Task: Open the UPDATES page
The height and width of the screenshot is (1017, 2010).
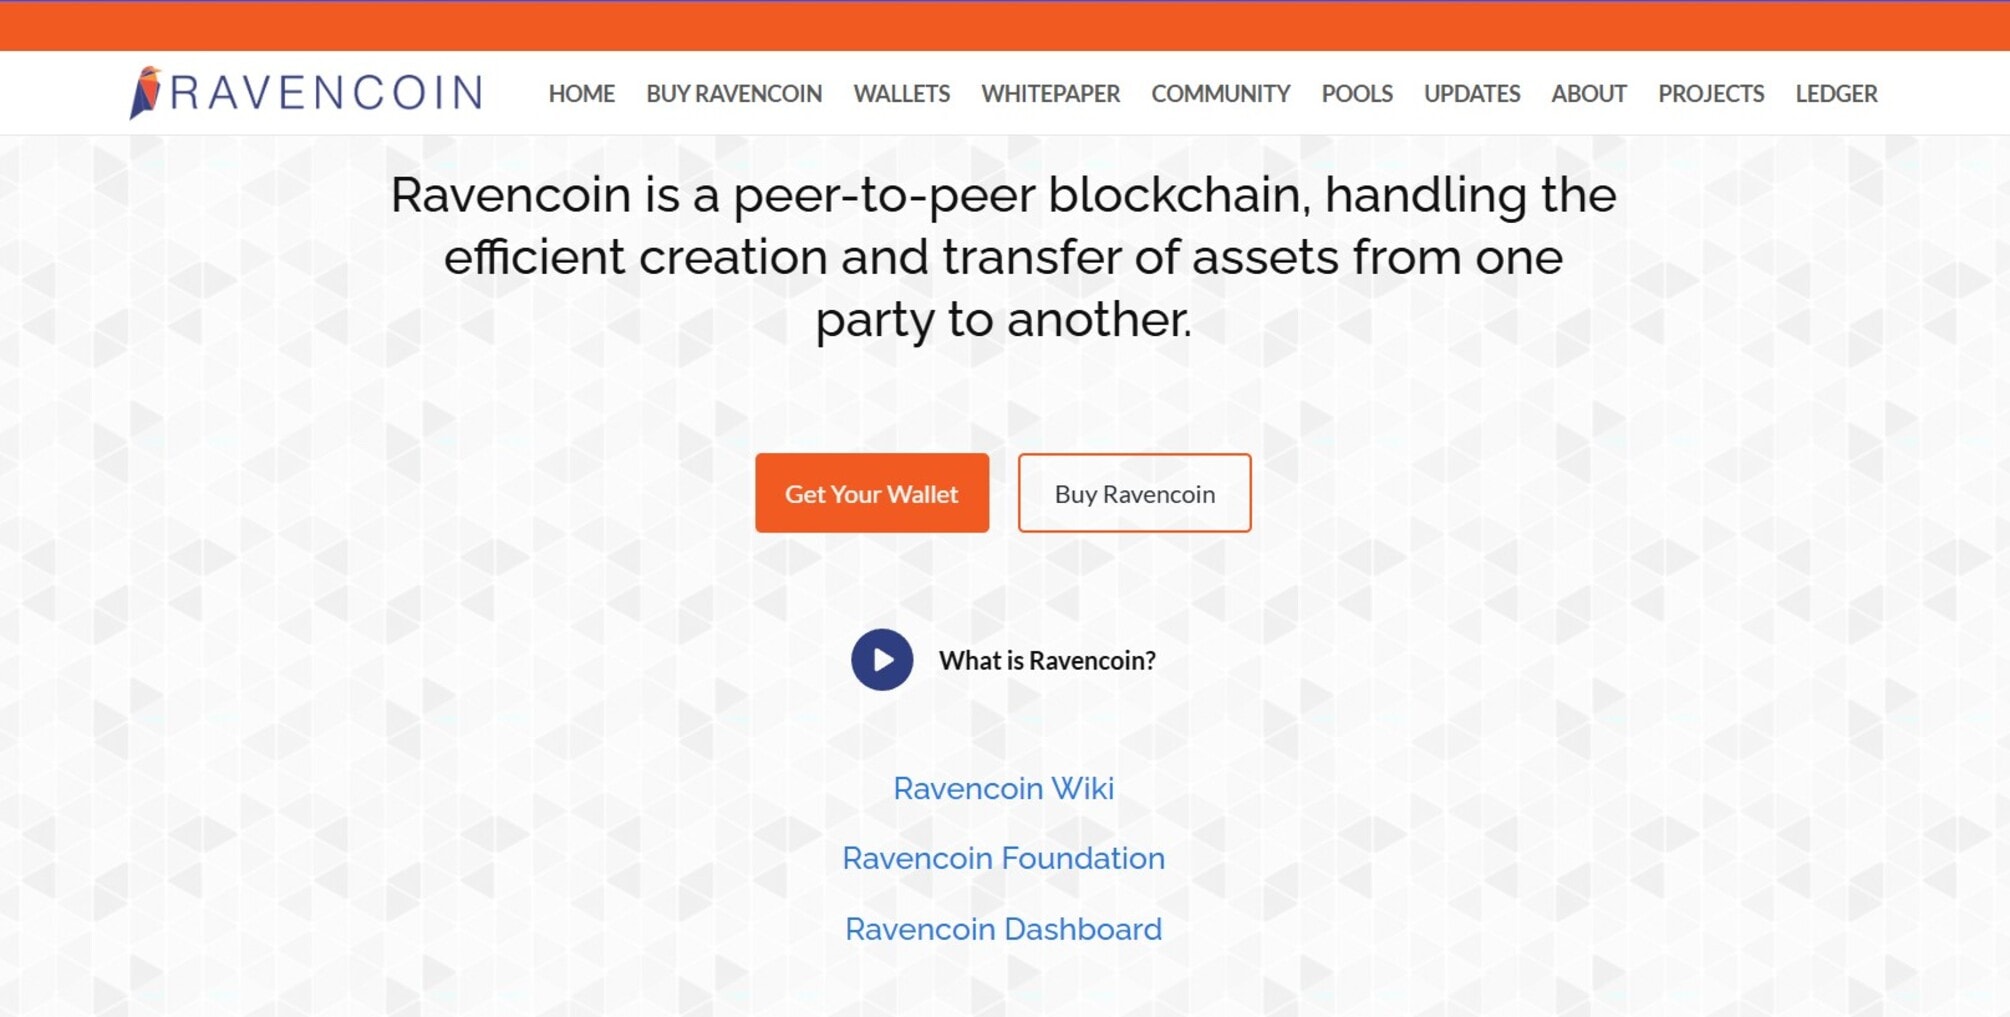Action: [1471, 93]
